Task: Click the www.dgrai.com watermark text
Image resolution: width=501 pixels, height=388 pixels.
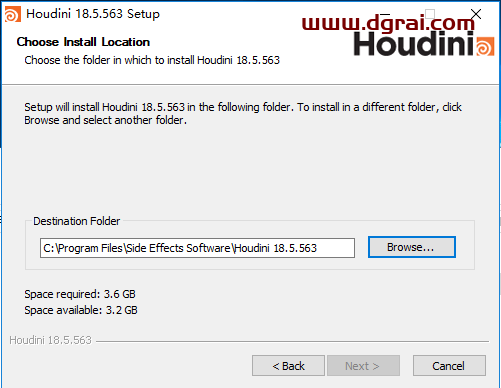Action: pyautogui.click(x=388, y=23)
